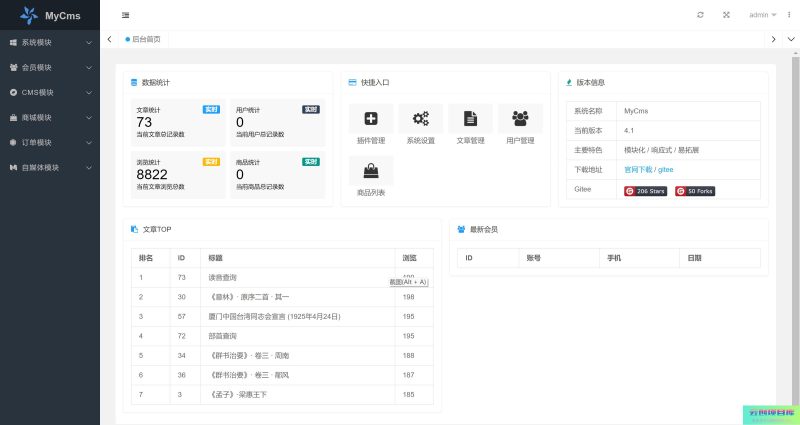The width and height of the screenshot is (800, 425).
Task: Open the 系统模块 menu
Action: tap(50, 42)
